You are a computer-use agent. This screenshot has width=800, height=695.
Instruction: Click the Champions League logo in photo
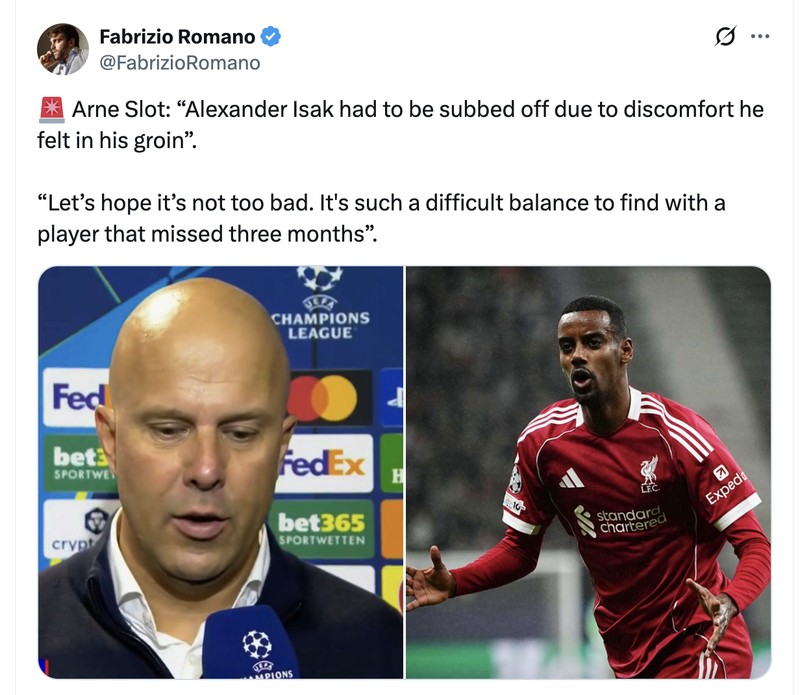coord(320,303)
